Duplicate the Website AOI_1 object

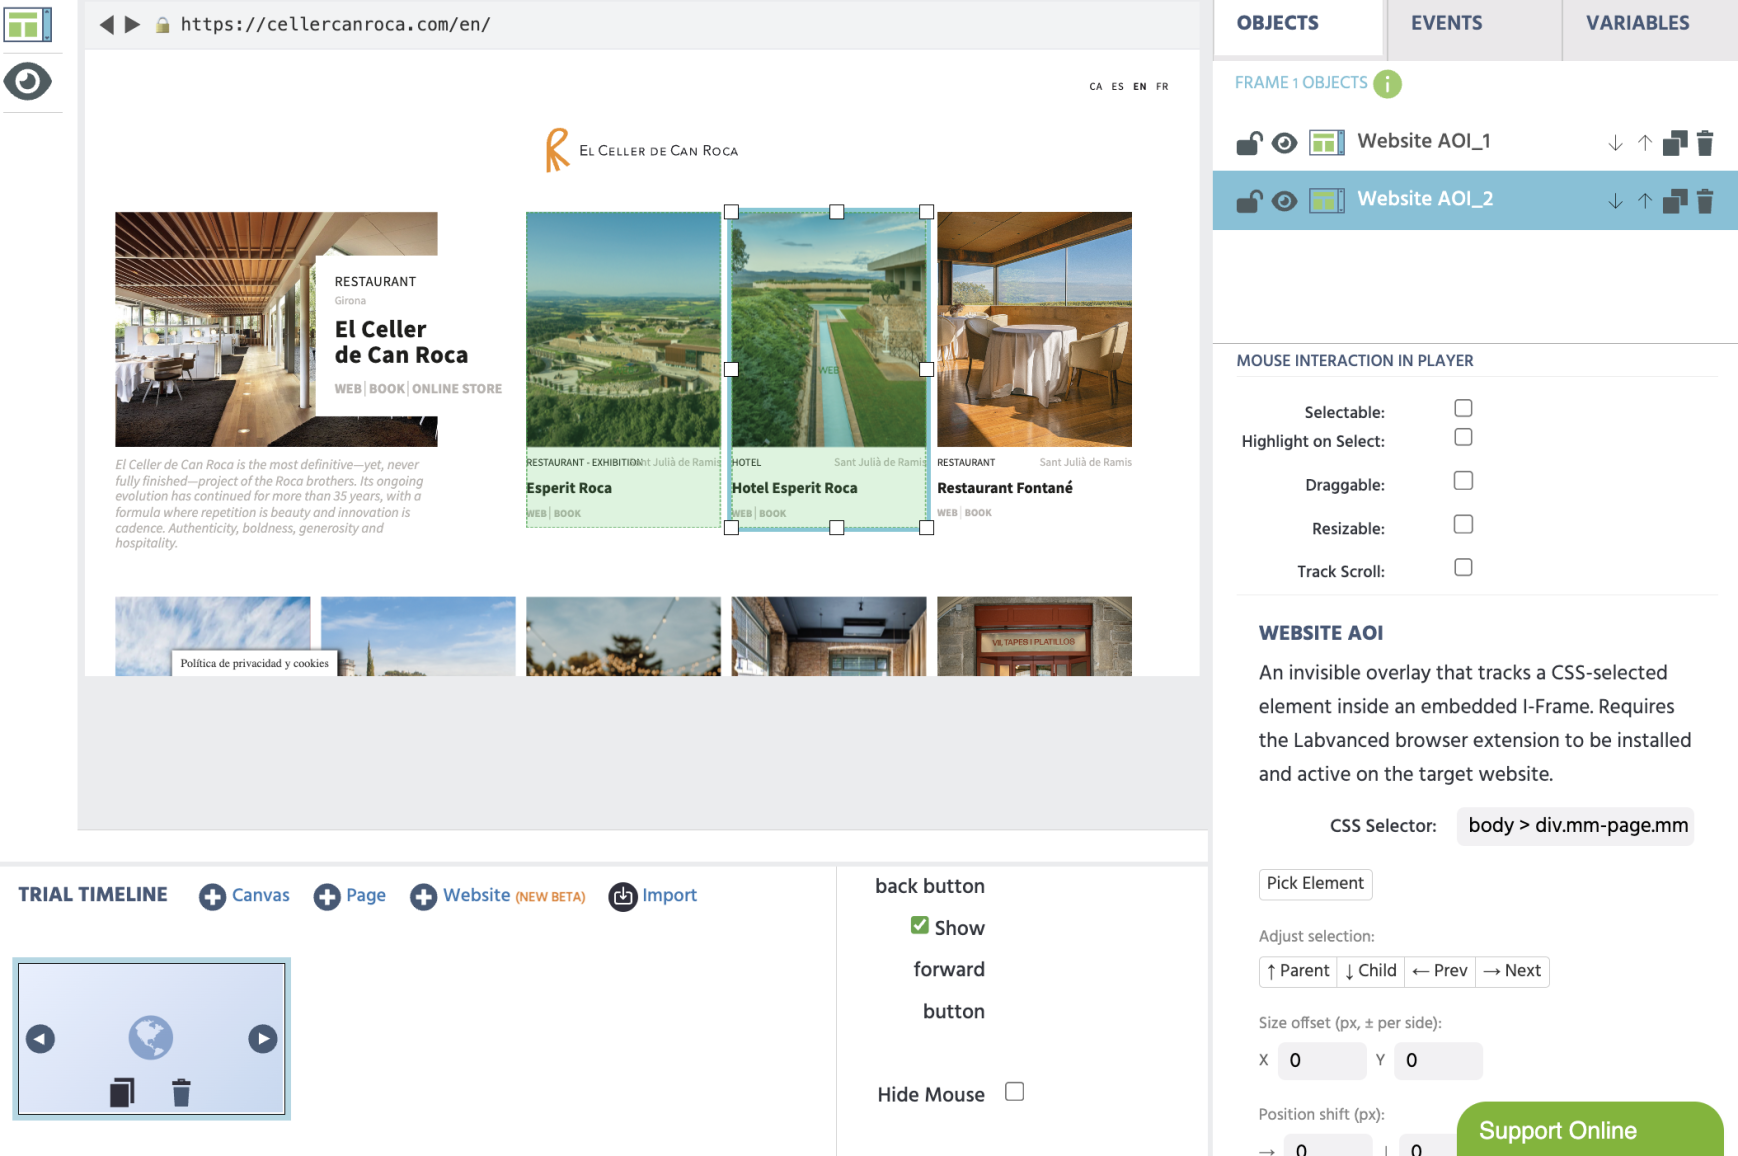[1675, 143]
